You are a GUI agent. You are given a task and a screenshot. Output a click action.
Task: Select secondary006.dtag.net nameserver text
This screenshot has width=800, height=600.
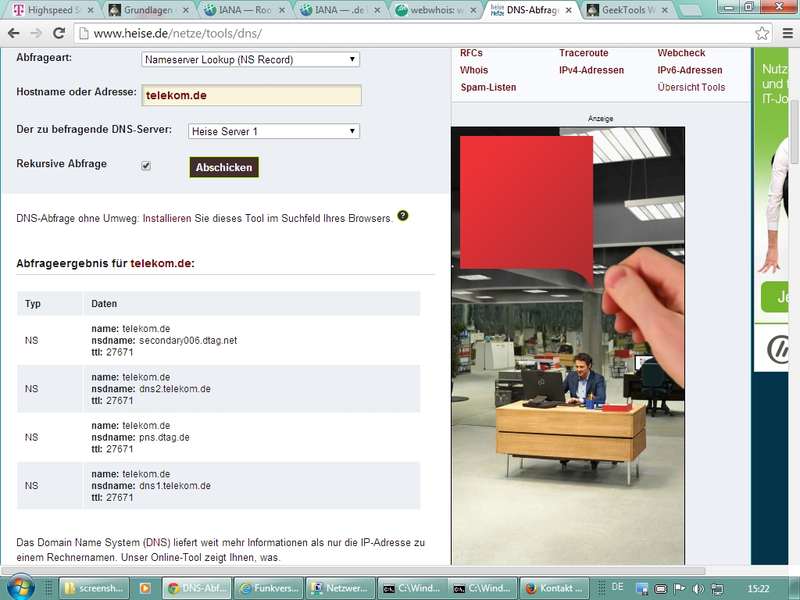coord(188,340)
